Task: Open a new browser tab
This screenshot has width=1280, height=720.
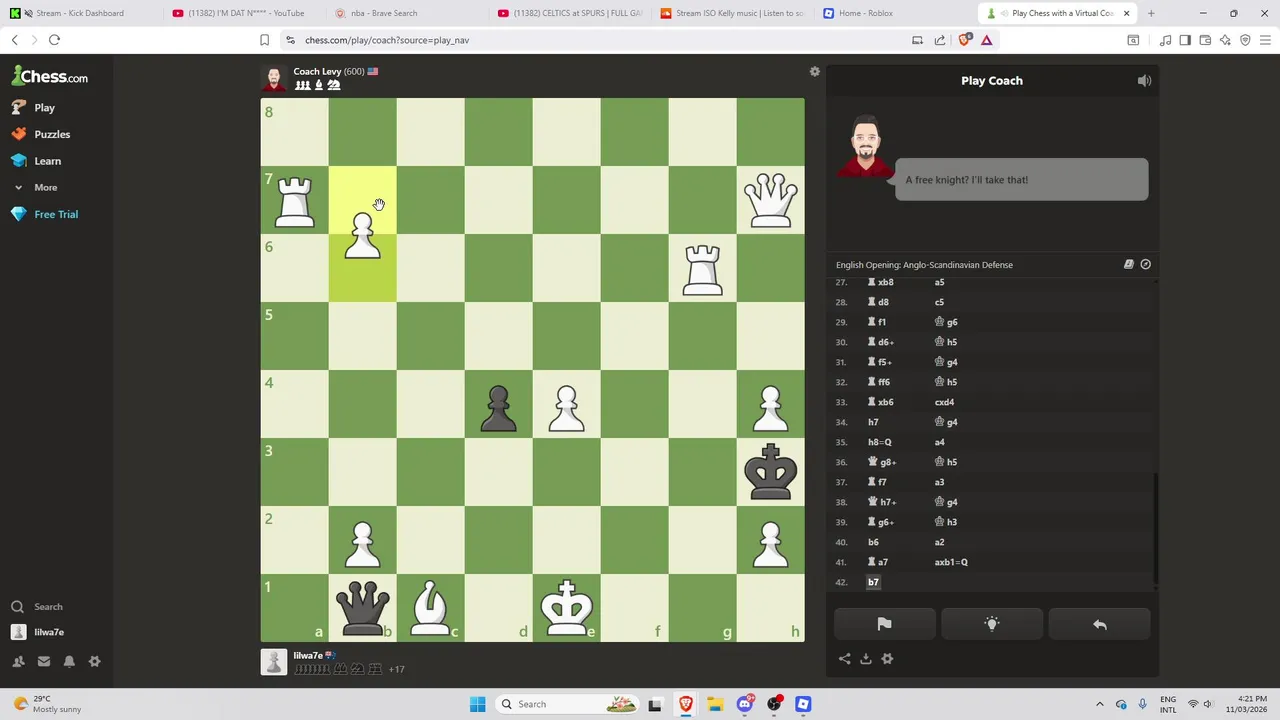Action: tap(1151, 13)
